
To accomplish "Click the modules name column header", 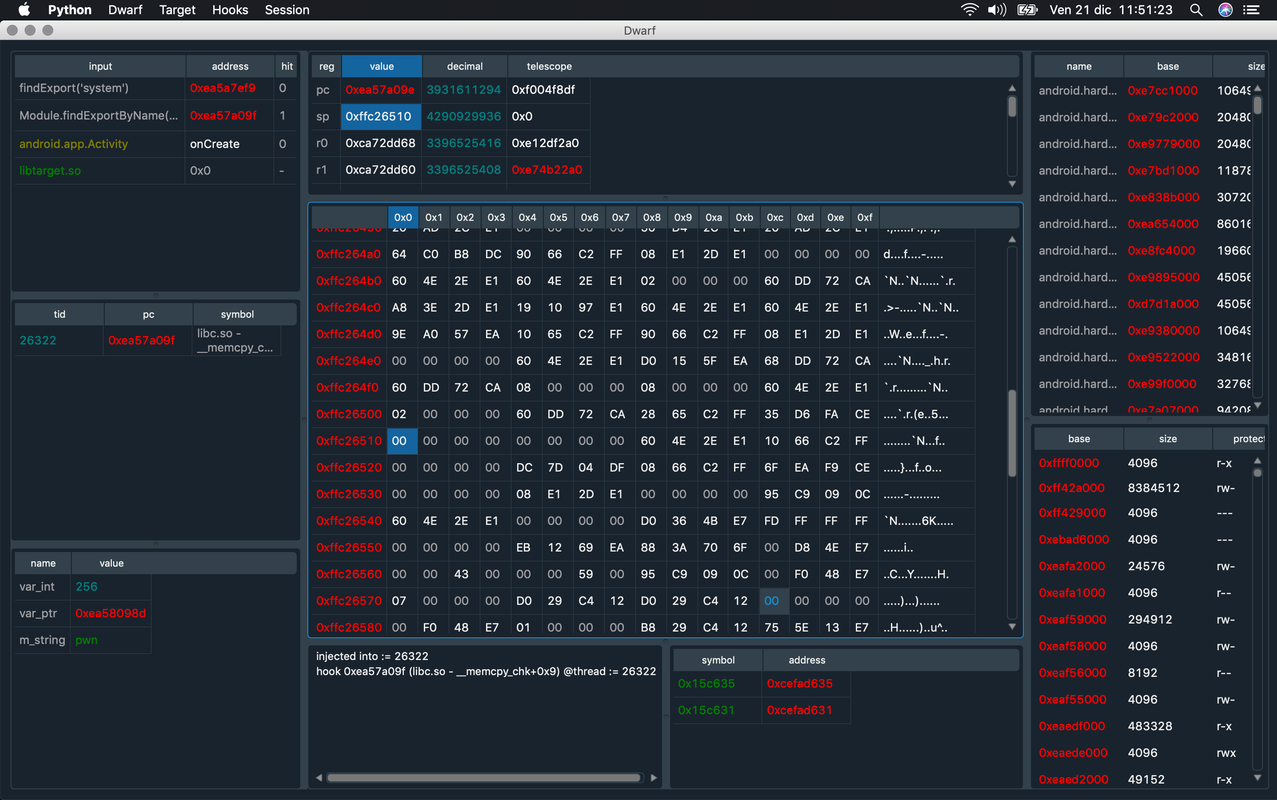I will (1079, 66).
